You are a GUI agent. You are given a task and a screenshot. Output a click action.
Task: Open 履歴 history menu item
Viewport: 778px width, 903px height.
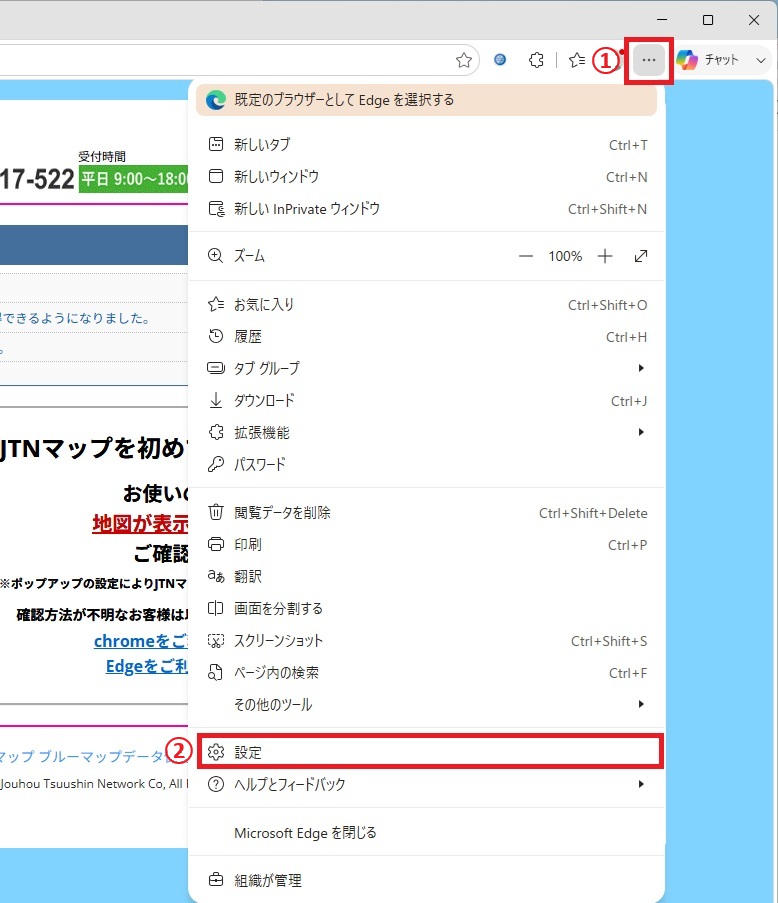click(x=427, y=337)
